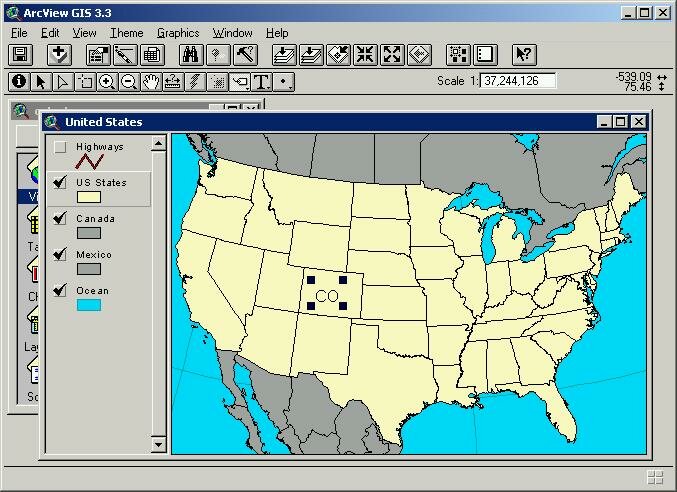Open the Query Builder hammer button

coord(245,55)
